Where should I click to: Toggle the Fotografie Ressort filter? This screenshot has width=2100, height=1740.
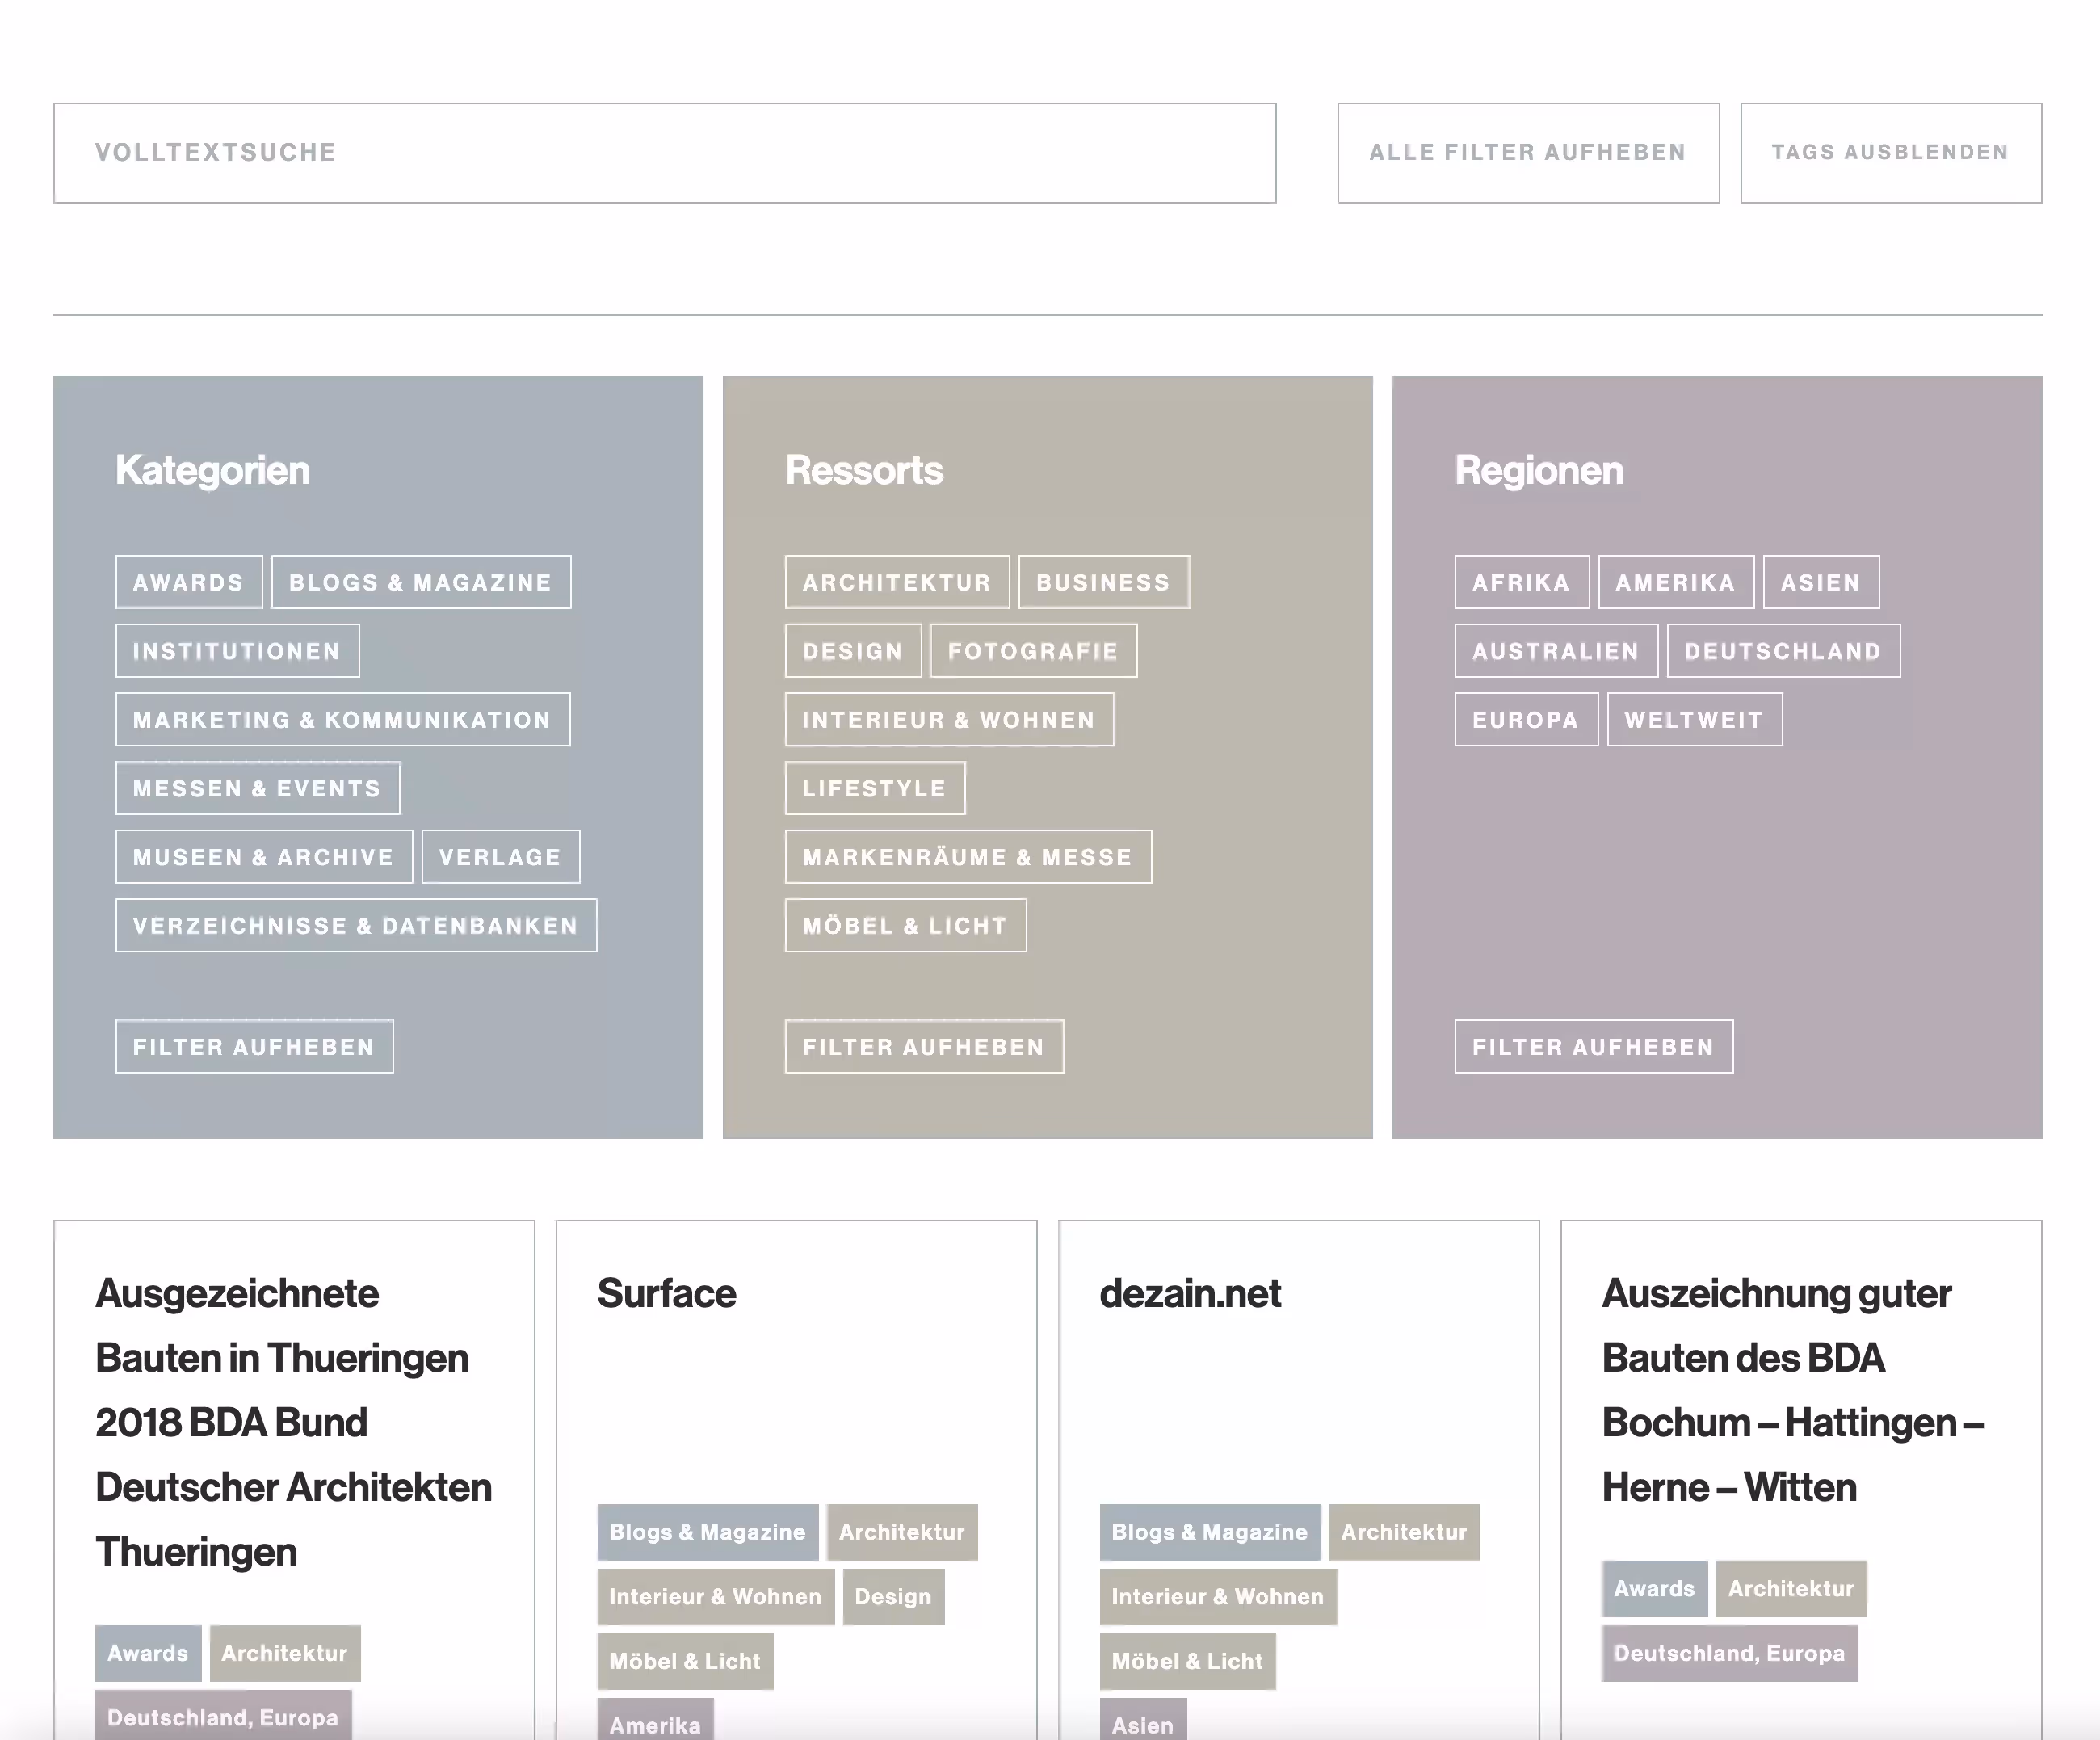pyautogui.click(x=1033, y=651)
